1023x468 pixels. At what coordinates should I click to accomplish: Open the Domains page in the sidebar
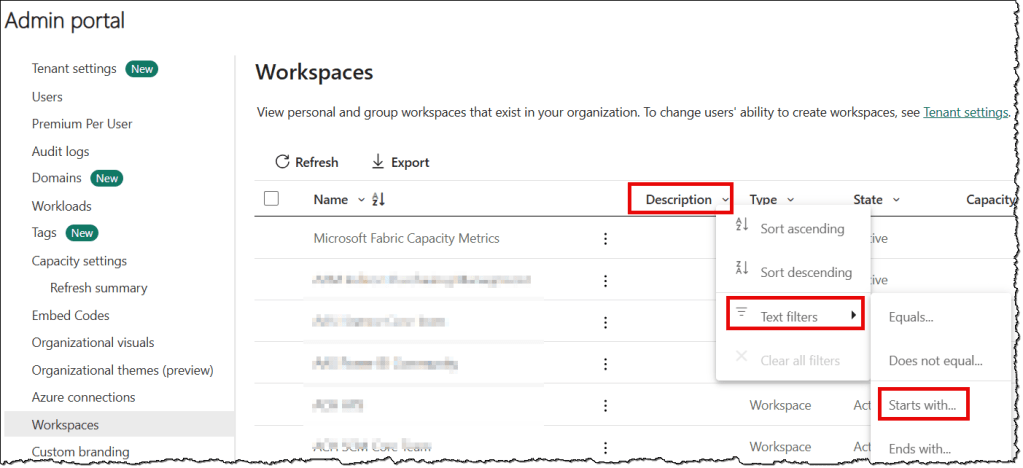[x=56, y=178]
